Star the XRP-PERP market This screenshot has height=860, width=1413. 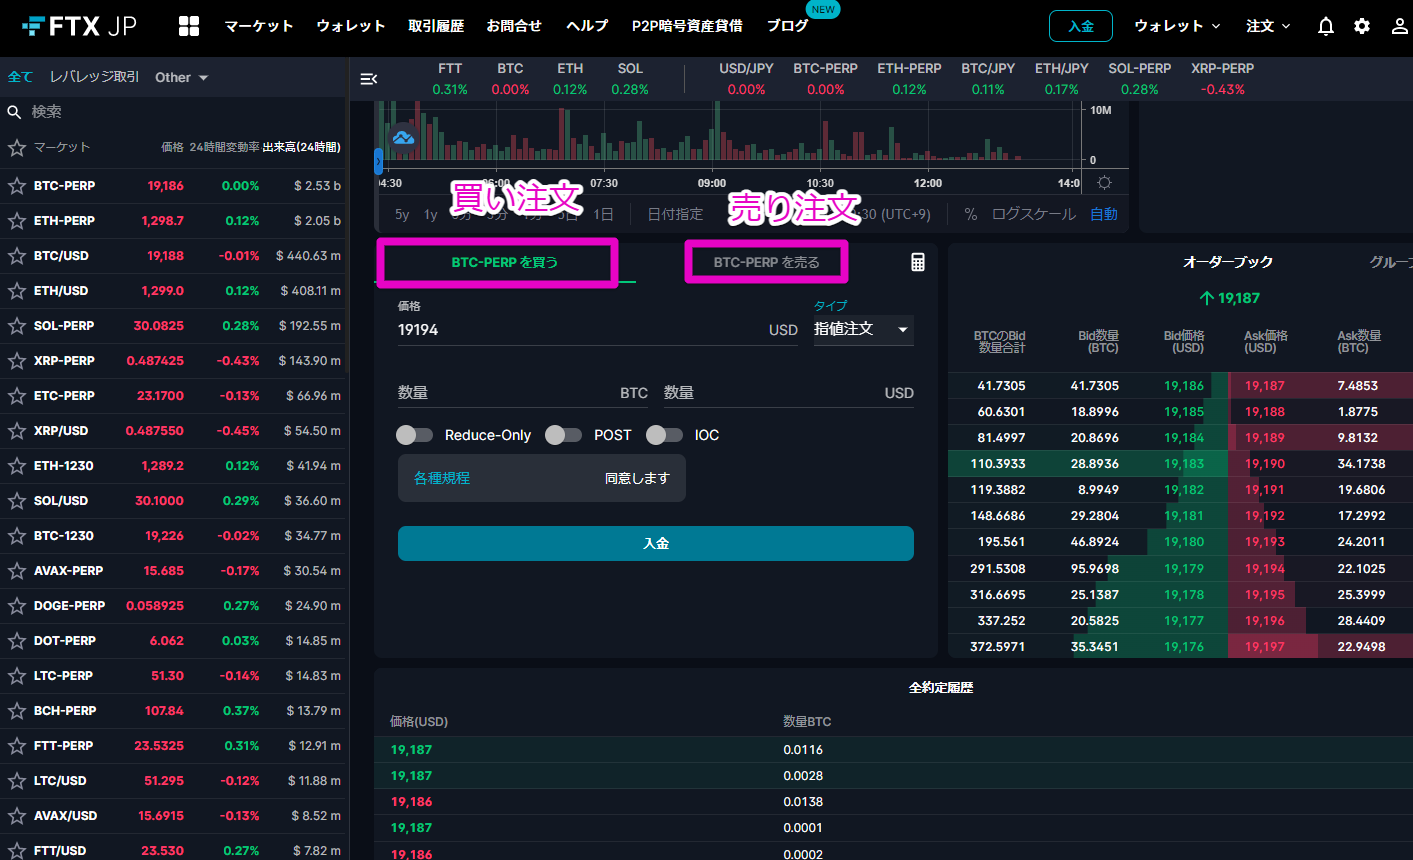tap(16, 361)
